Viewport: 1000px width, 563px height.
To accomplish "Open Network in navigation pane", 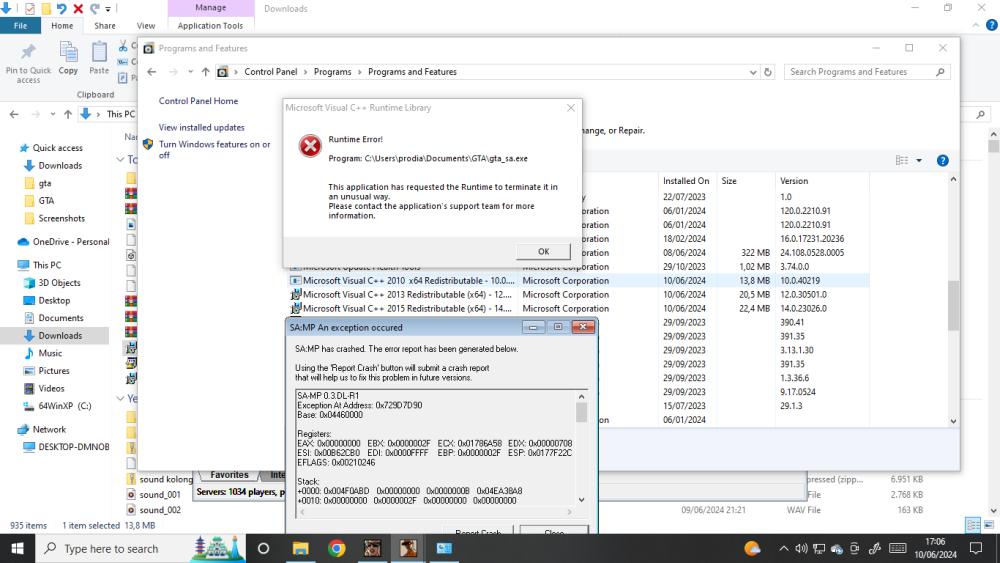I will [x=49, y=430].
